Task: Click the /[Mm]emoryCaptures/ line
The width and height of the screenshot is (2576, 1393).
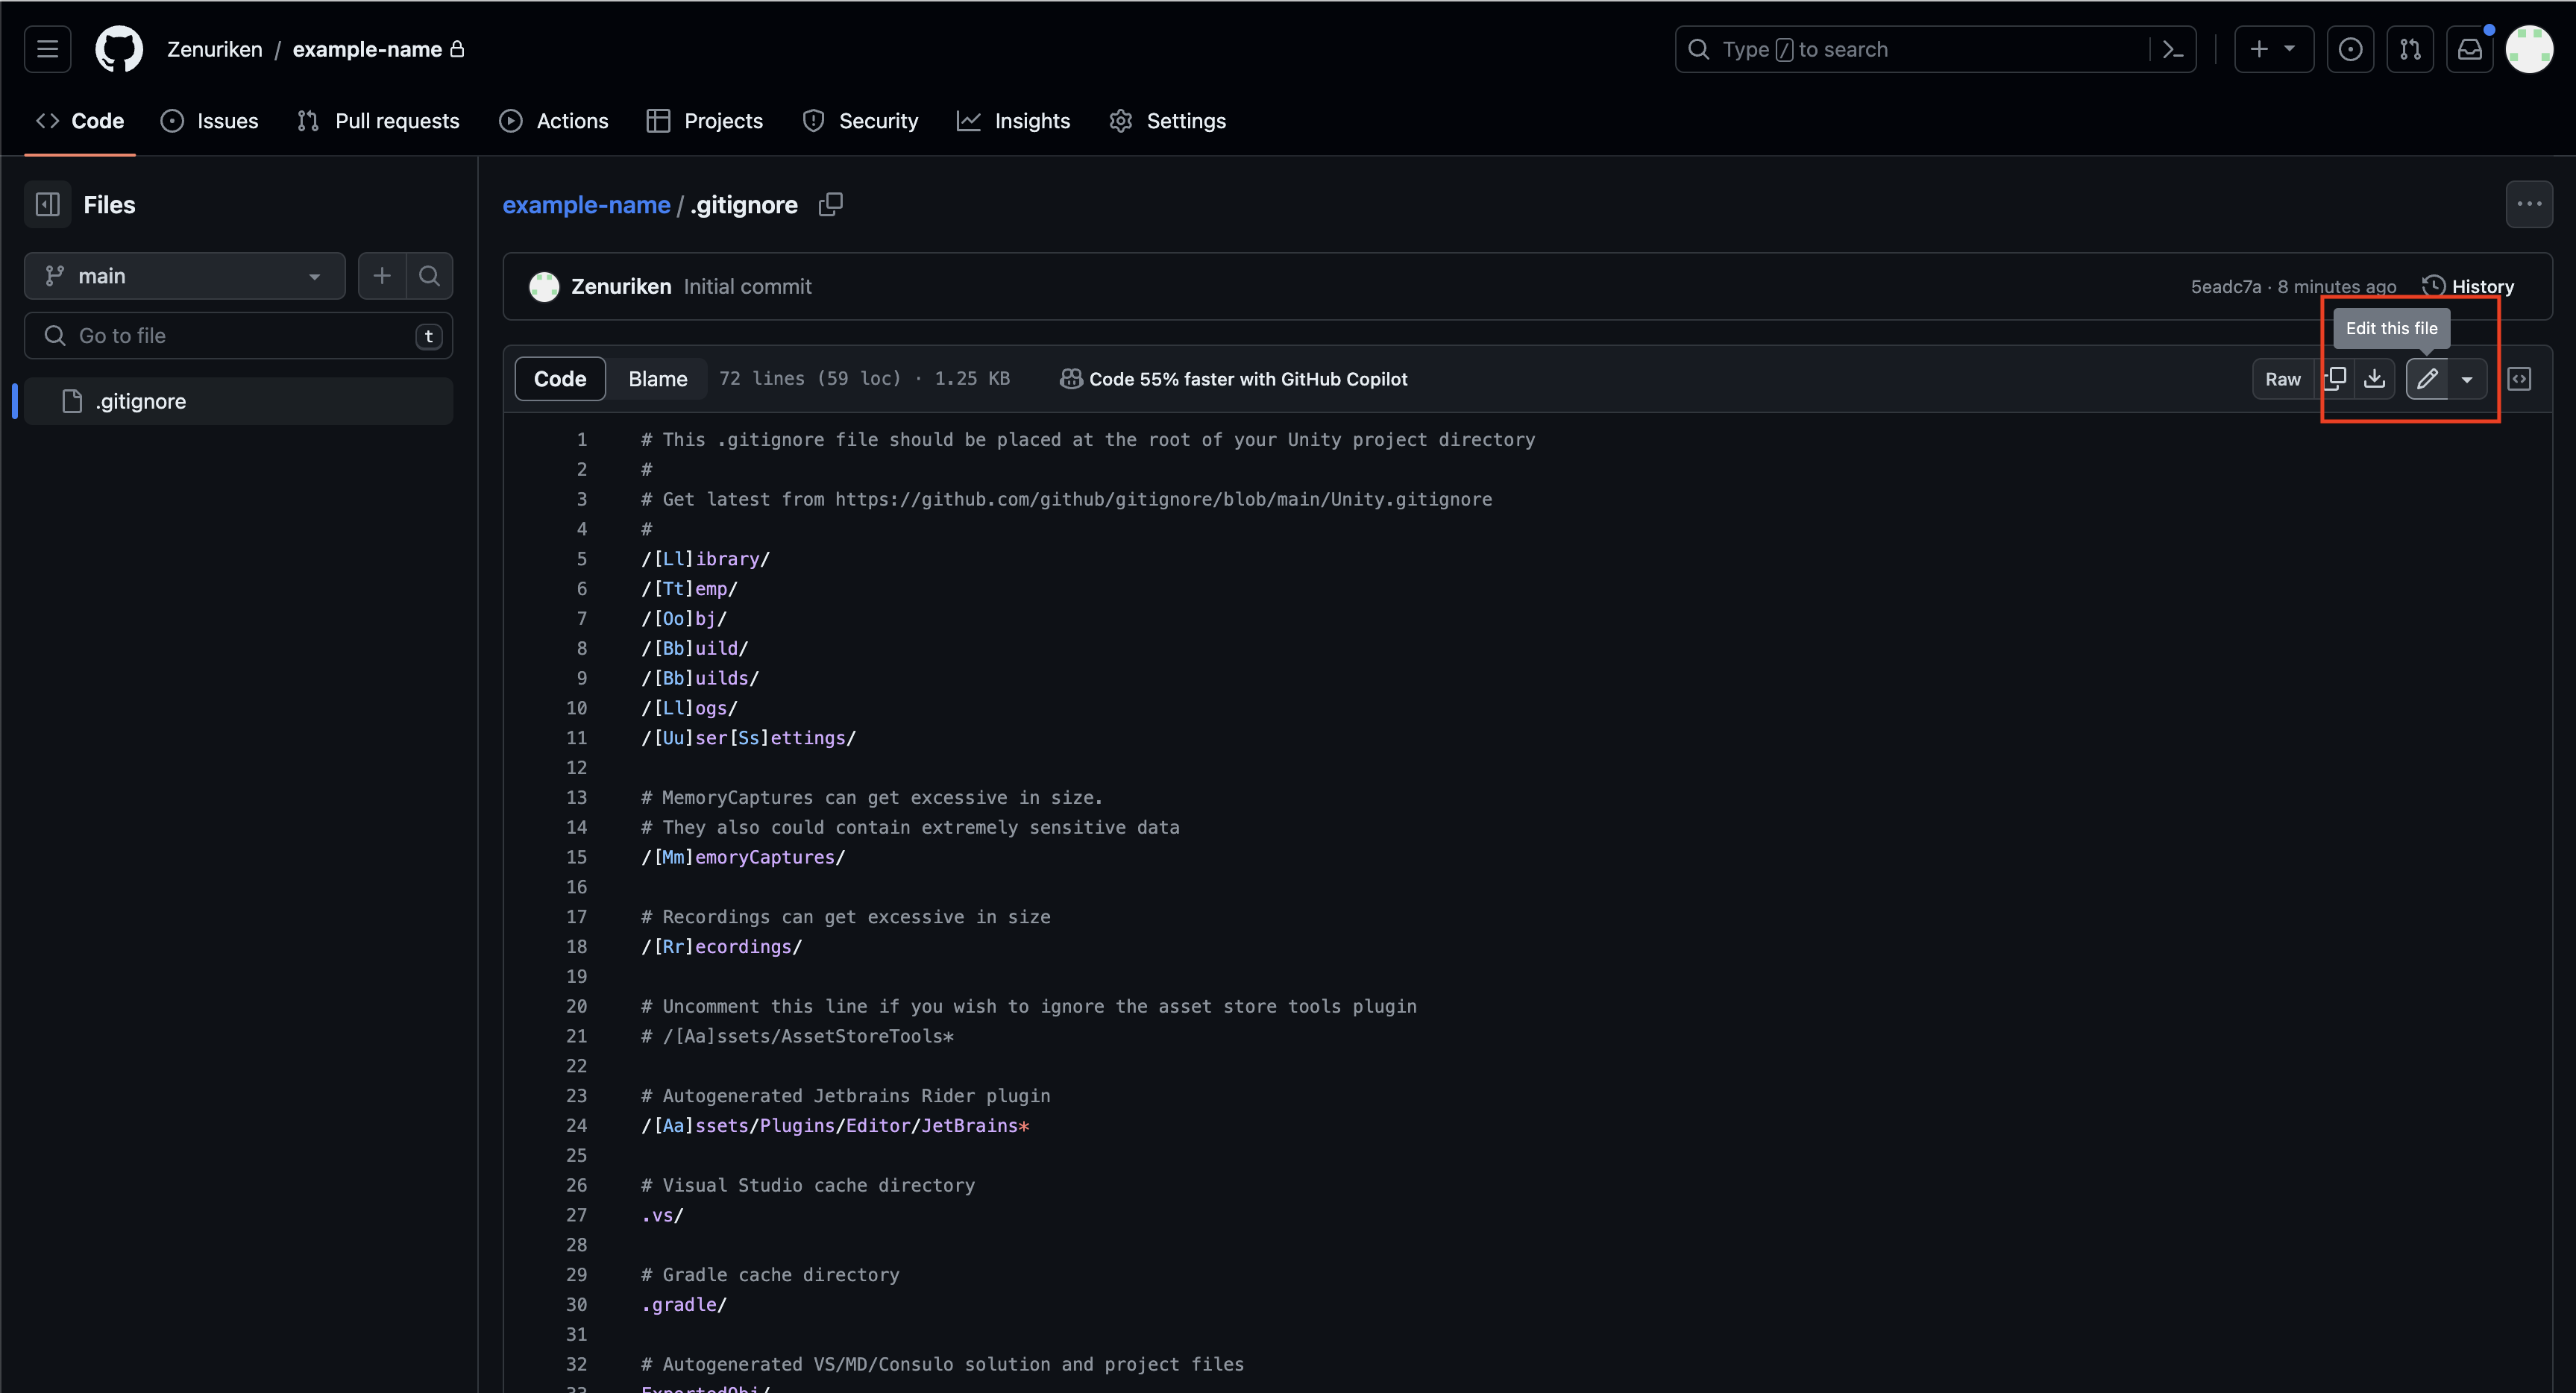Action: click(743, 857)
